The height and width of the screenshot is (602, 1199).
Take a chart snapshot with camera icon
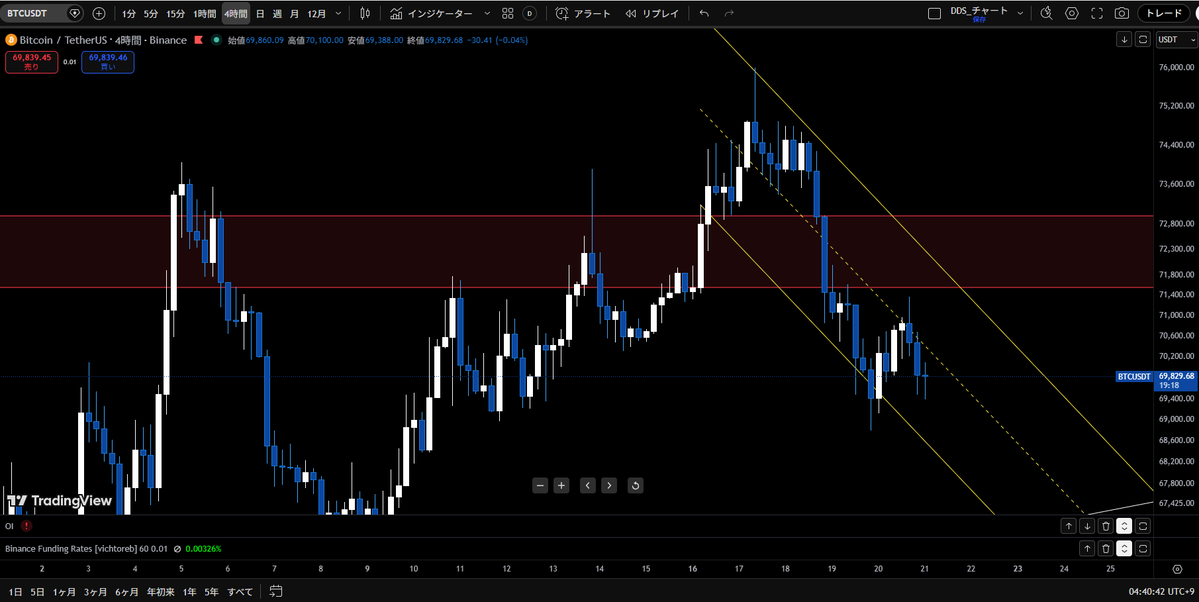tap(1122, 14)
